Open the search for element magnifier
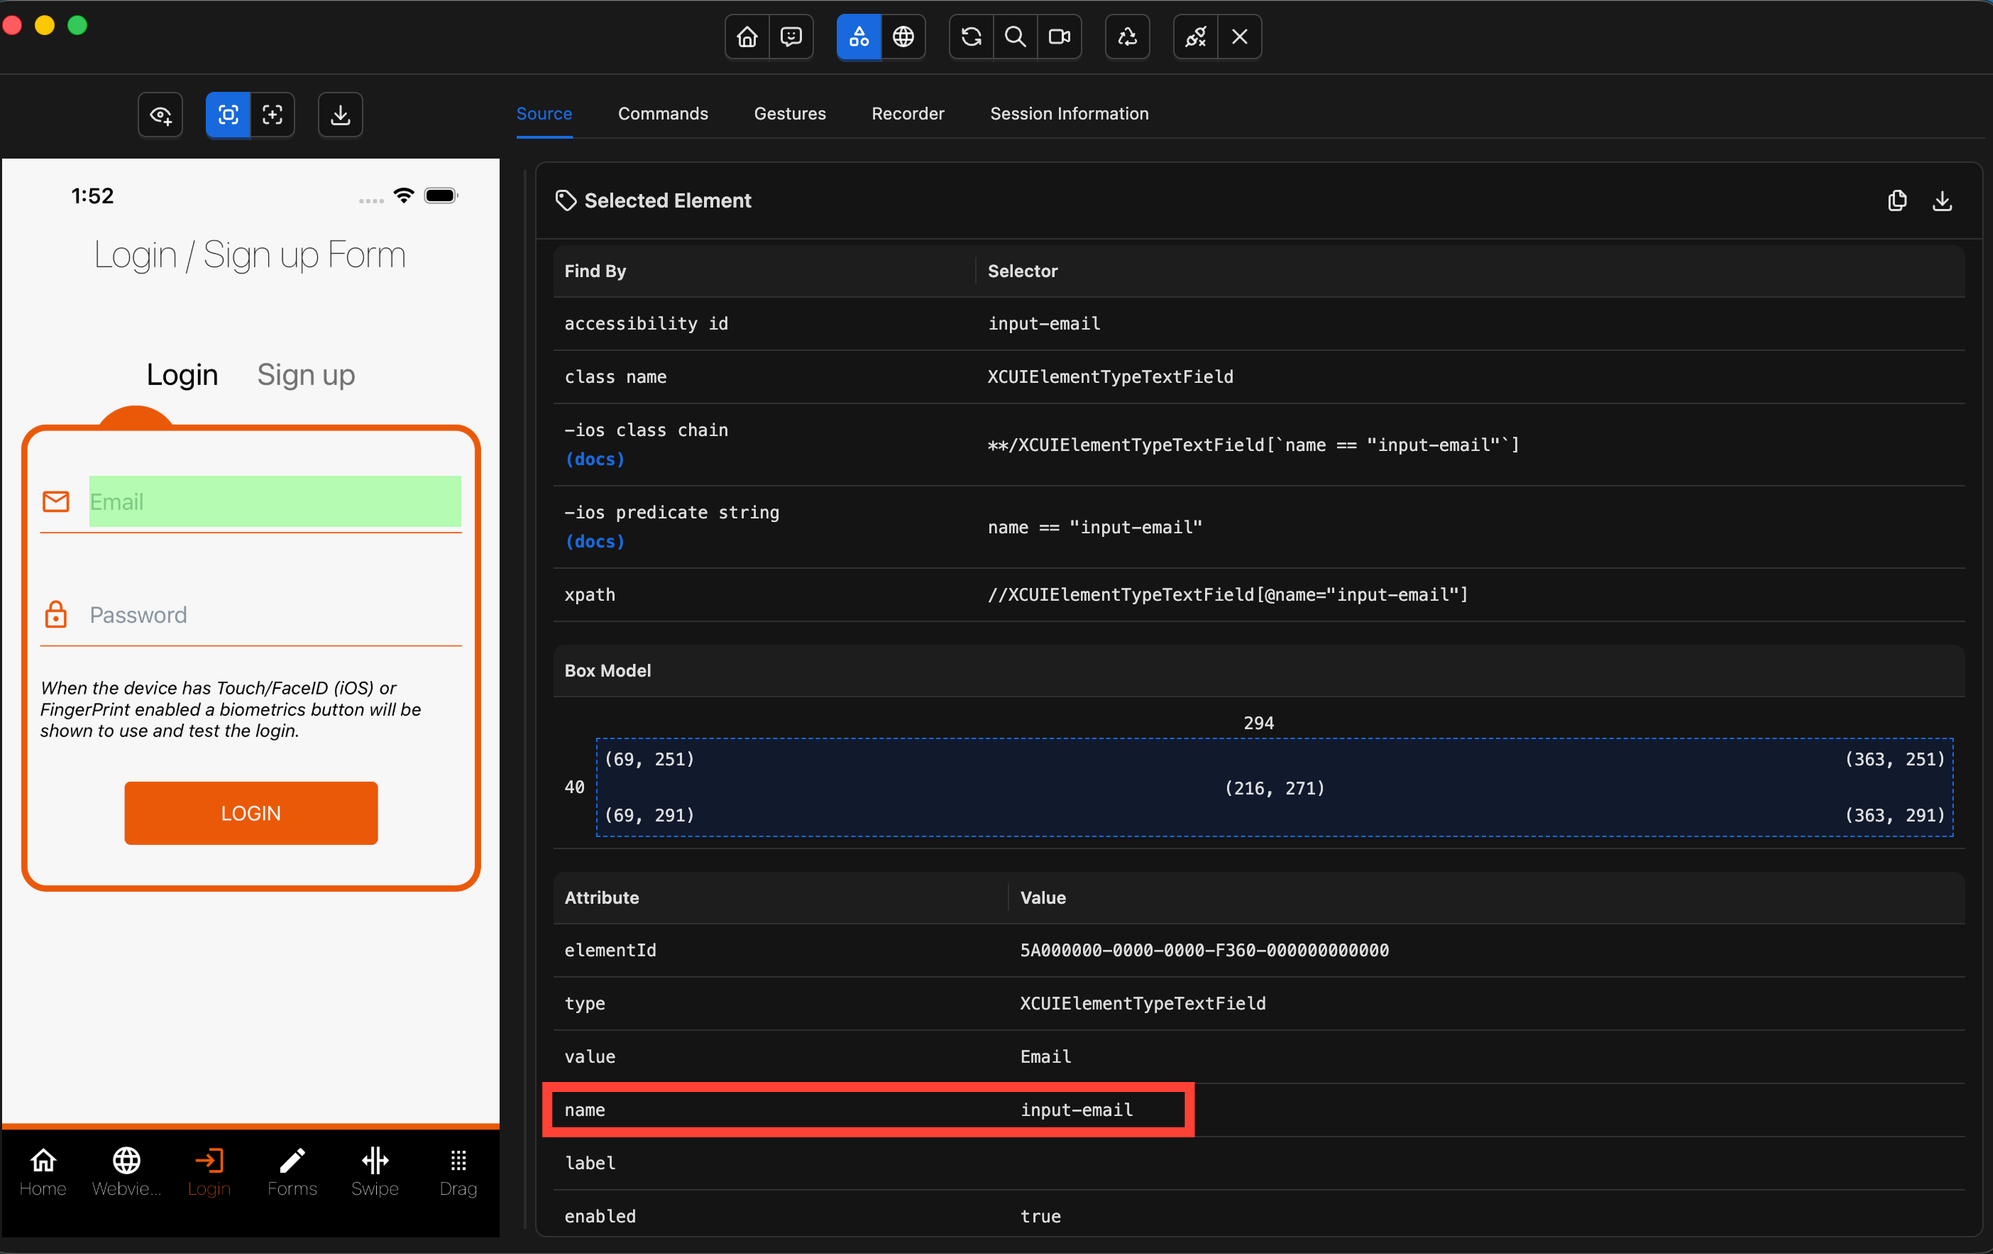This screenshot has height=1254, width=1993. click(1015, 37)
